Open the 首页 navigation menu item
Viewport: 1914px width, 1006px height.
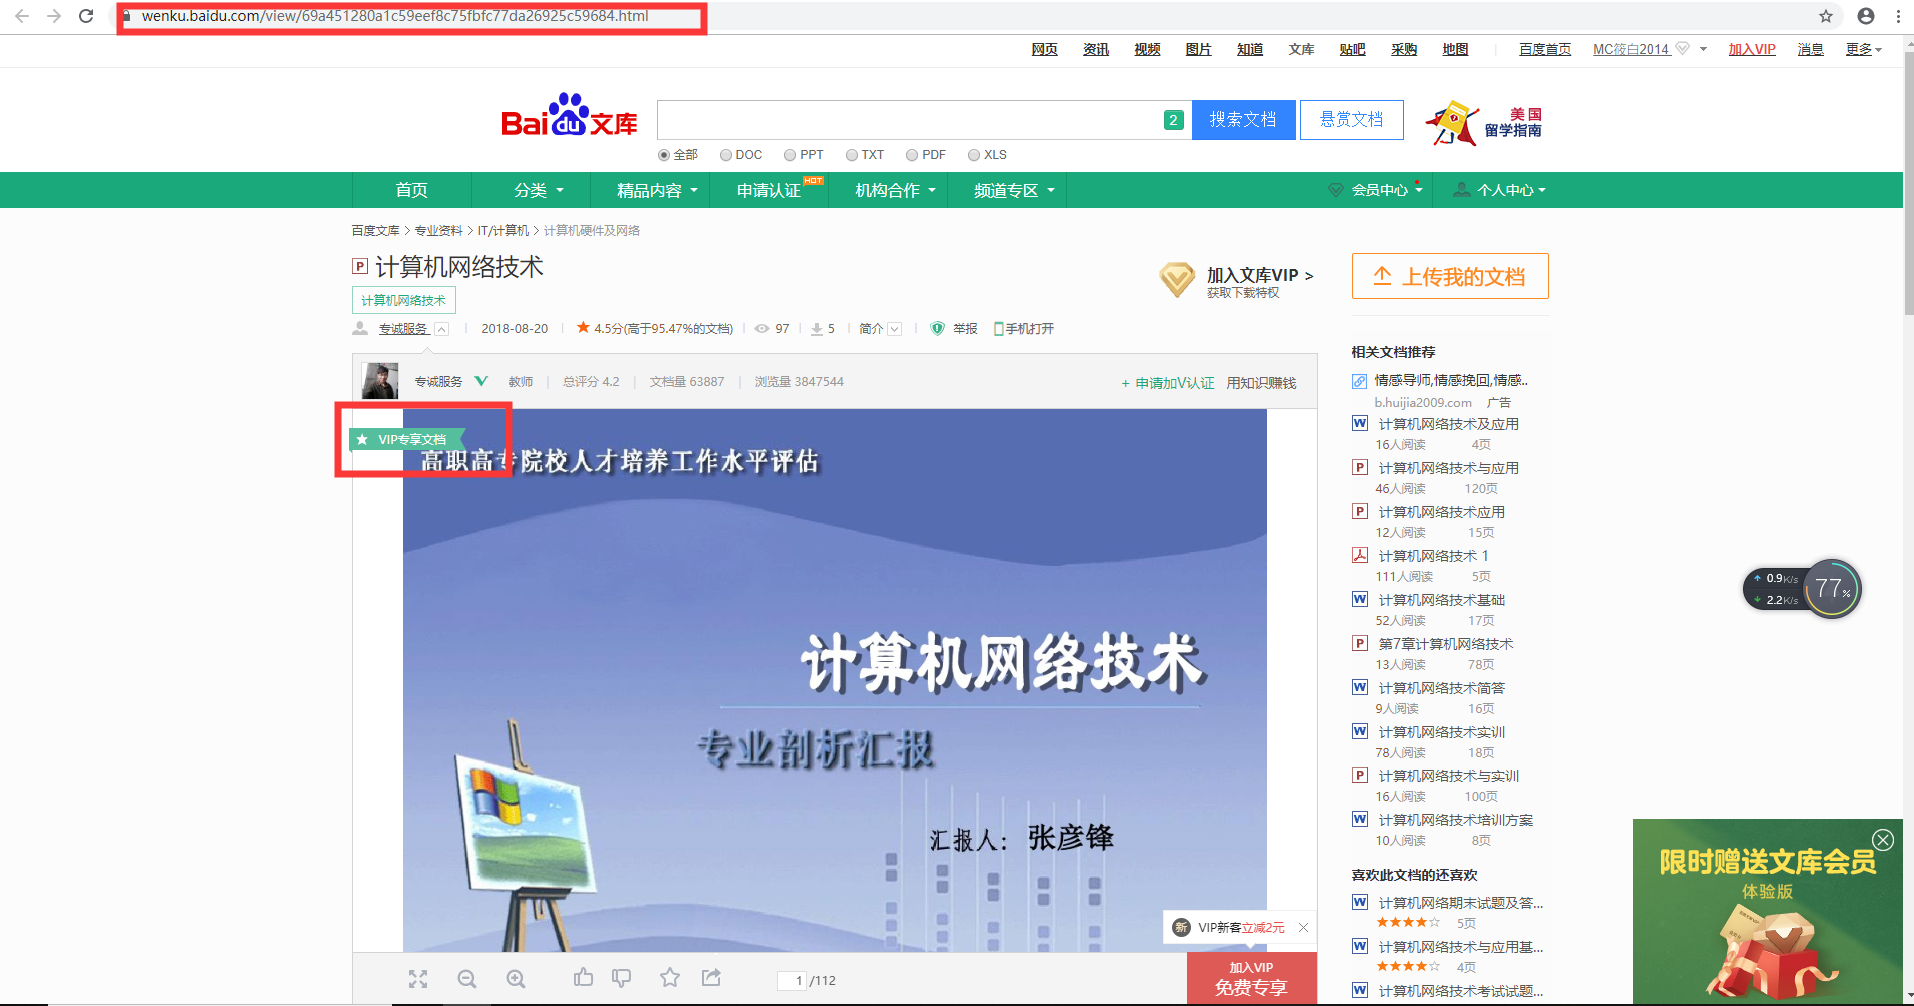click(411, 190)
